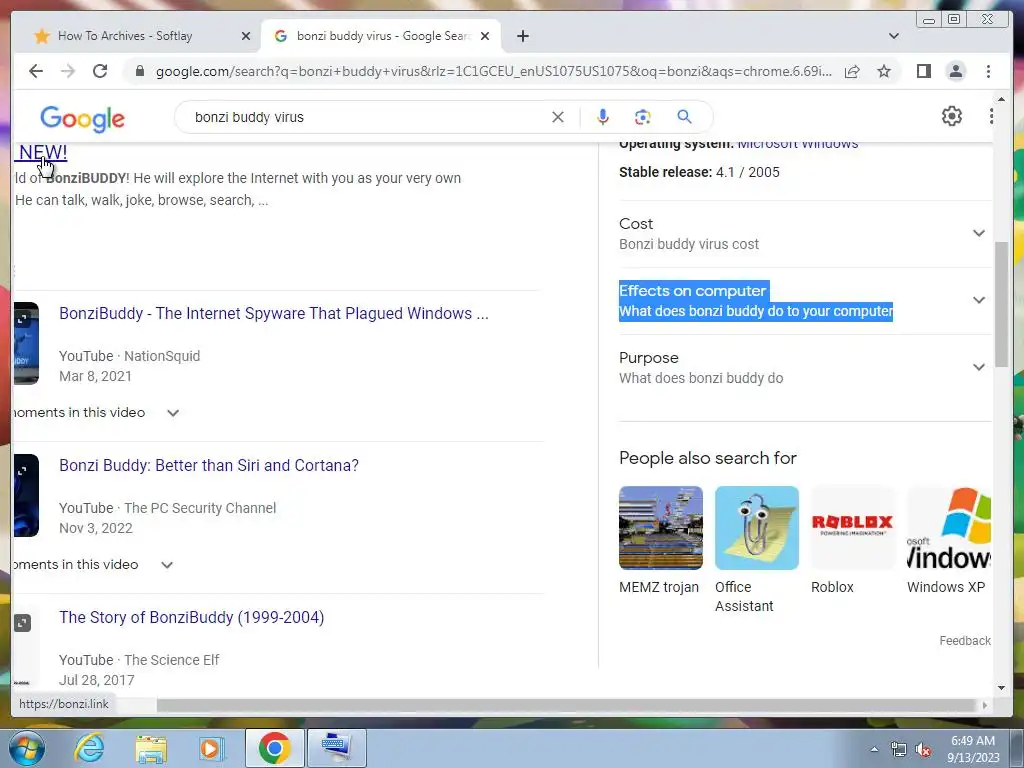Image resolution: width=1024 pixels, height=768 pixels.
Task: Clear the Google search box text
Action: [x=558, y=117]
